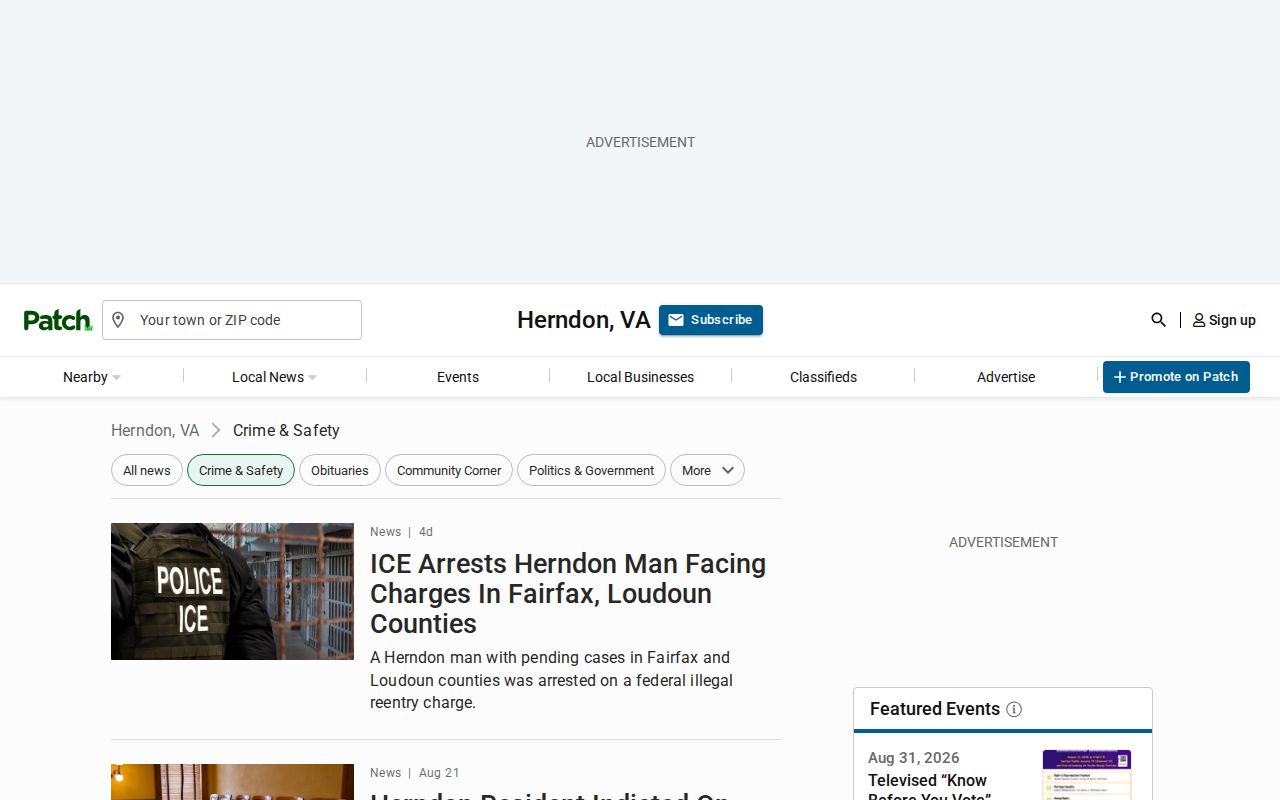
Task: Click the Aug 31, 2026 event date
Action: 914,758
